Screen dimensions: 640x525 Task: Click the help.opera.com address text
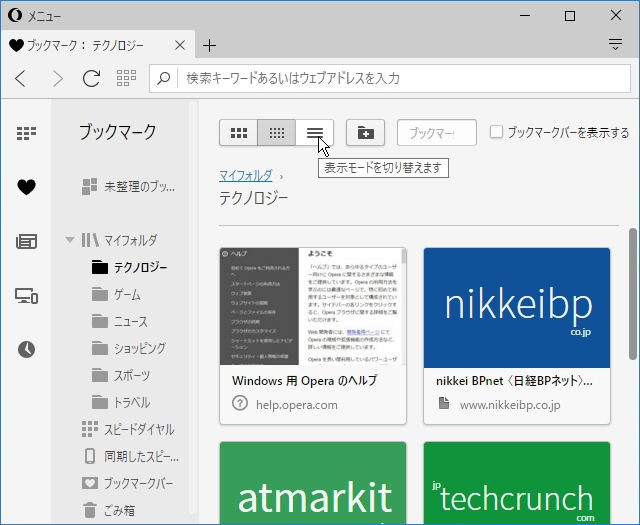click(x=297, y=405)
